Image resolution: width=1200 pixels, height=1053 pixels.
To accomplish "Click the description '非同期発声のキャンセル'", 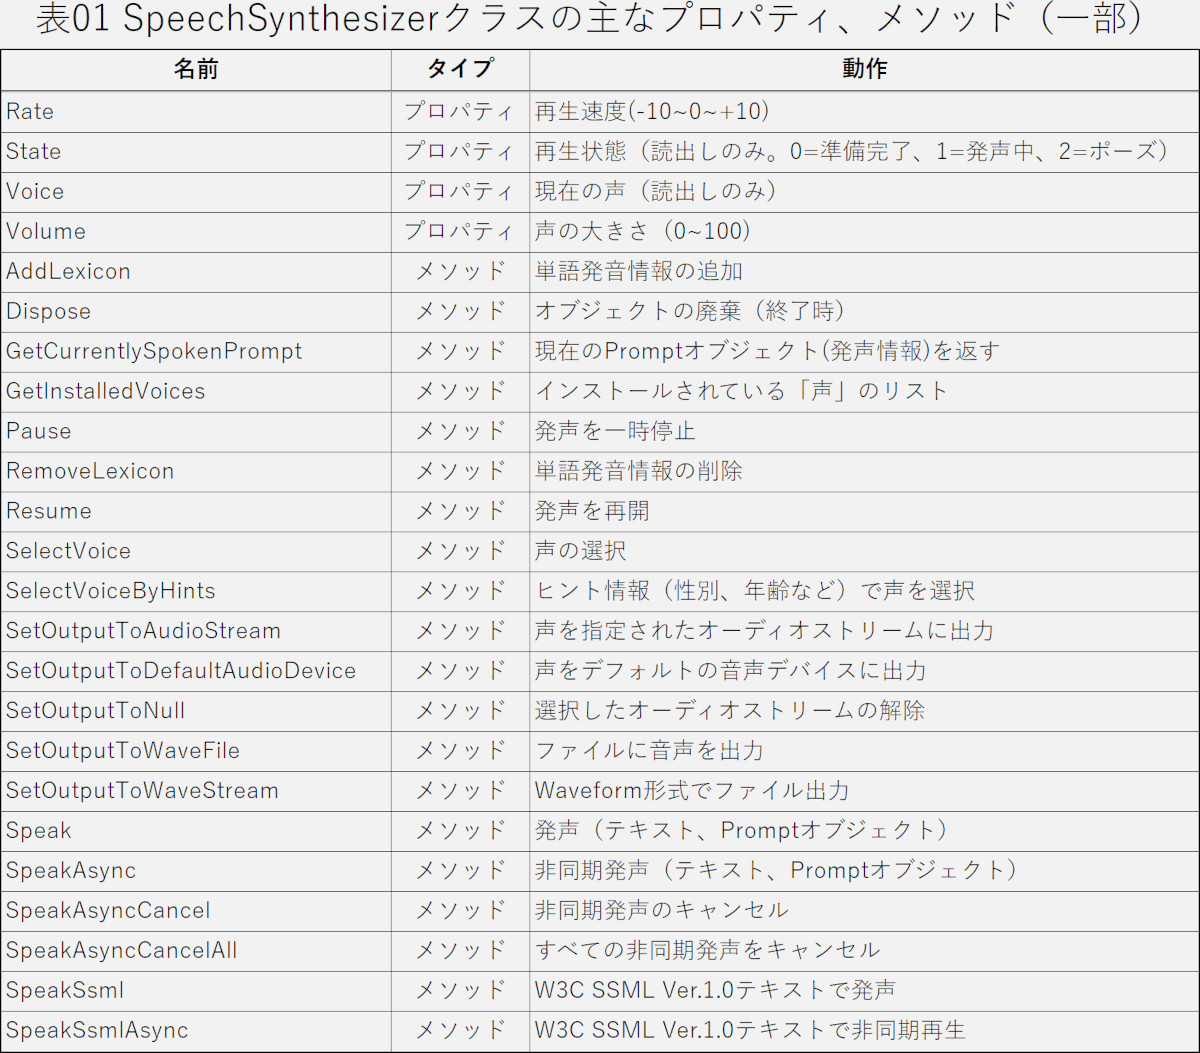I will (x=661, y=911).
